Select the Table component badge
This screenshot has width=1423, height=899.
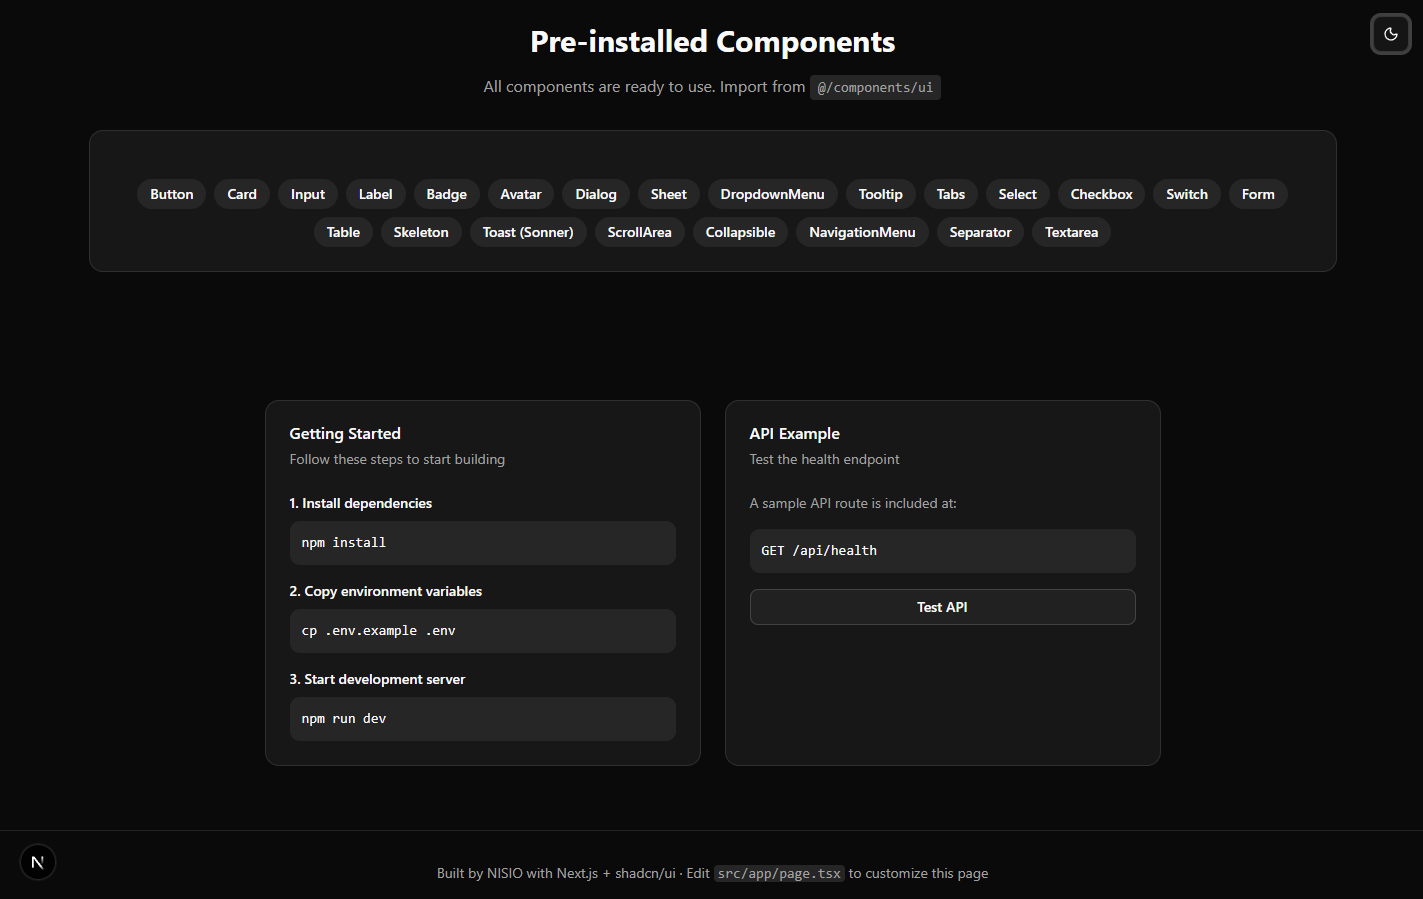click(x=343, y=232)
